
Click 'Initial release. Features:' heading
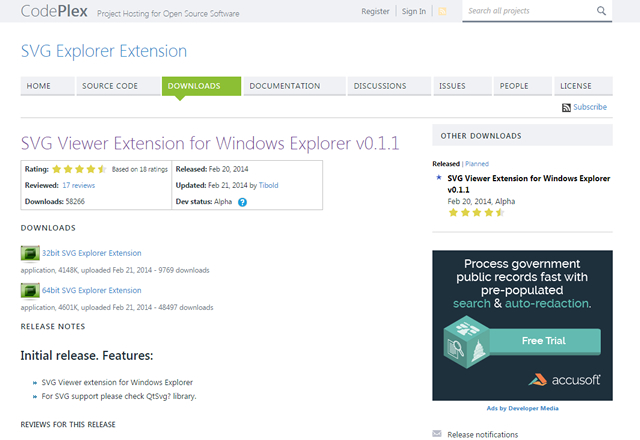(87, 356)
